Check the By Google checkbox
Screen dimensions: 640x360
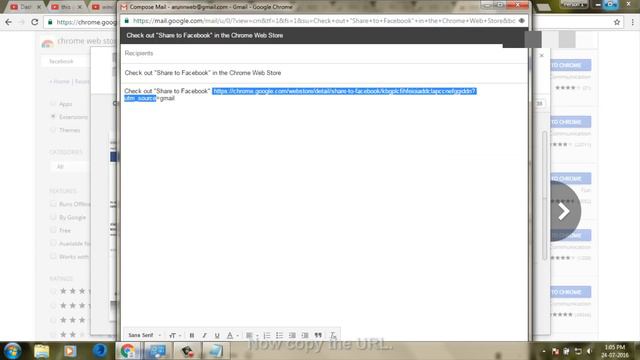tap(53, 217)
